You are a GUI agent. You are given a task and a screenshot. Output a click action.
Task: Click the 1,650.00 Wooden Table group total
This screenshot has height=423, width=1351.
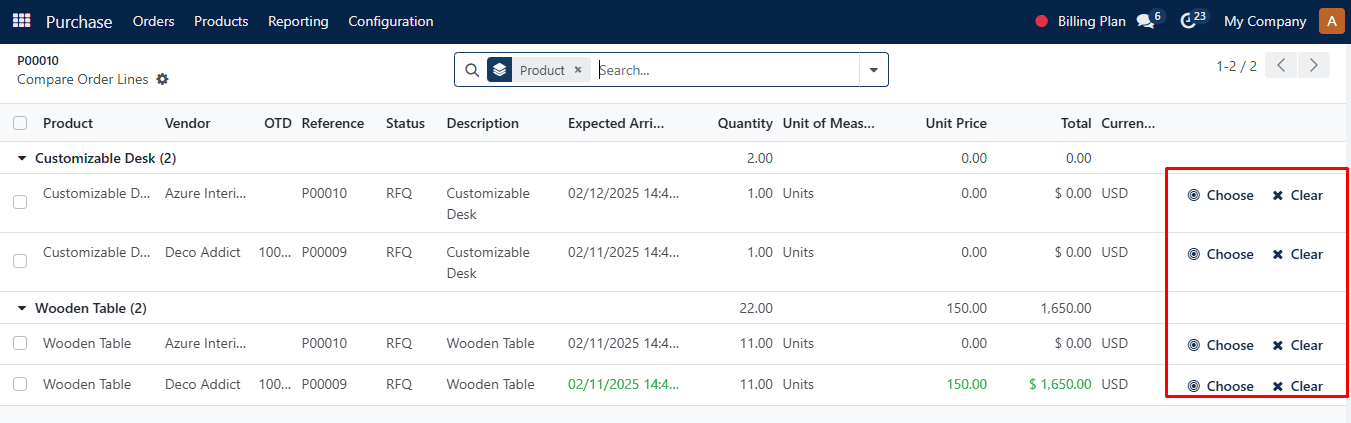1066,308
